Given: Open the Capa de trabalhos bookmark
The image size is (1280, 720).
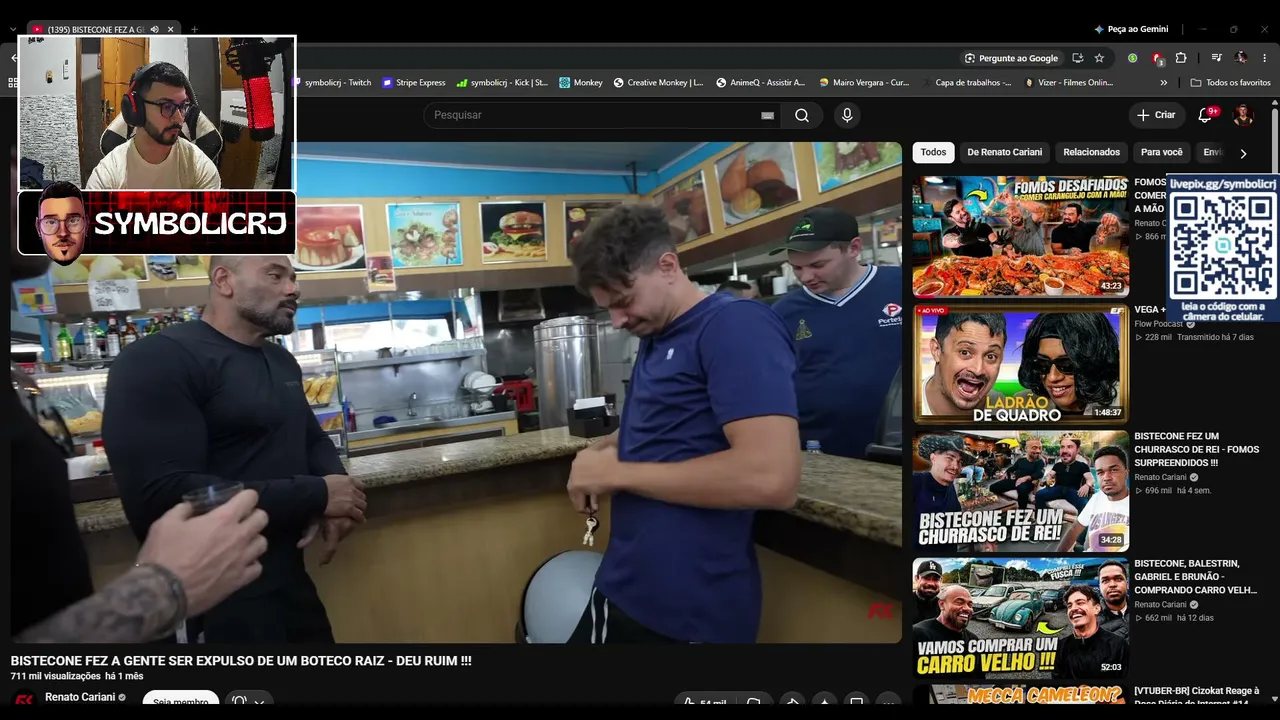Looking at the screenshot, I should point(968,83).
